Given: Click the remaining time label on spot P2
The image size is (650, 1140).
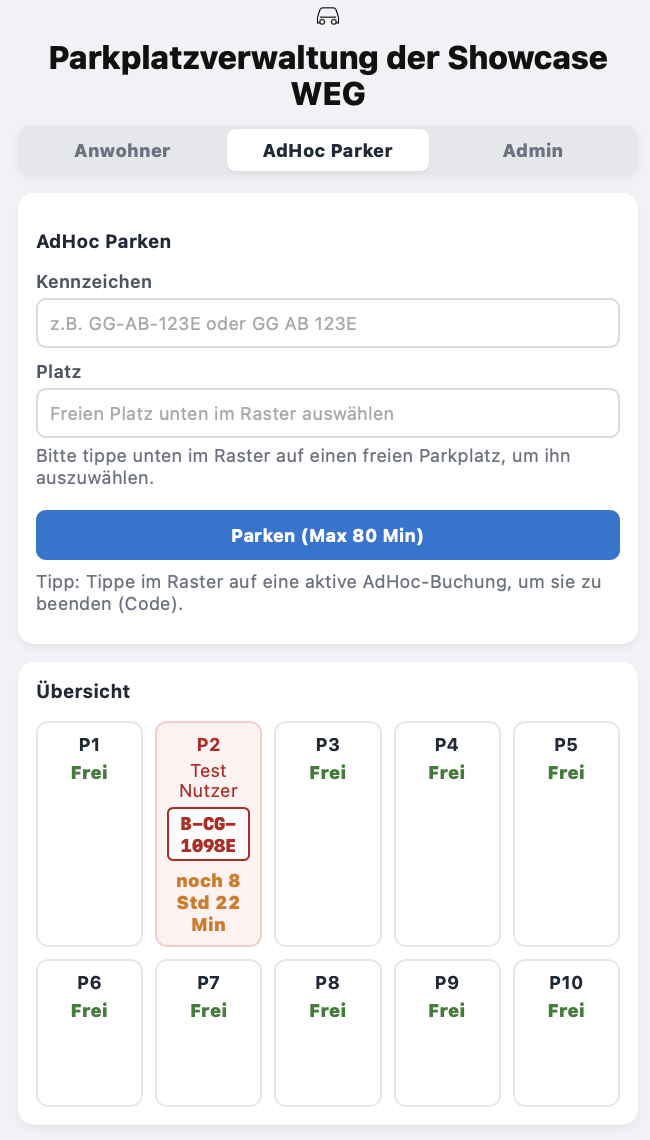Looking at the screenshot, I should pyautogui.click(x=208, y=901).
